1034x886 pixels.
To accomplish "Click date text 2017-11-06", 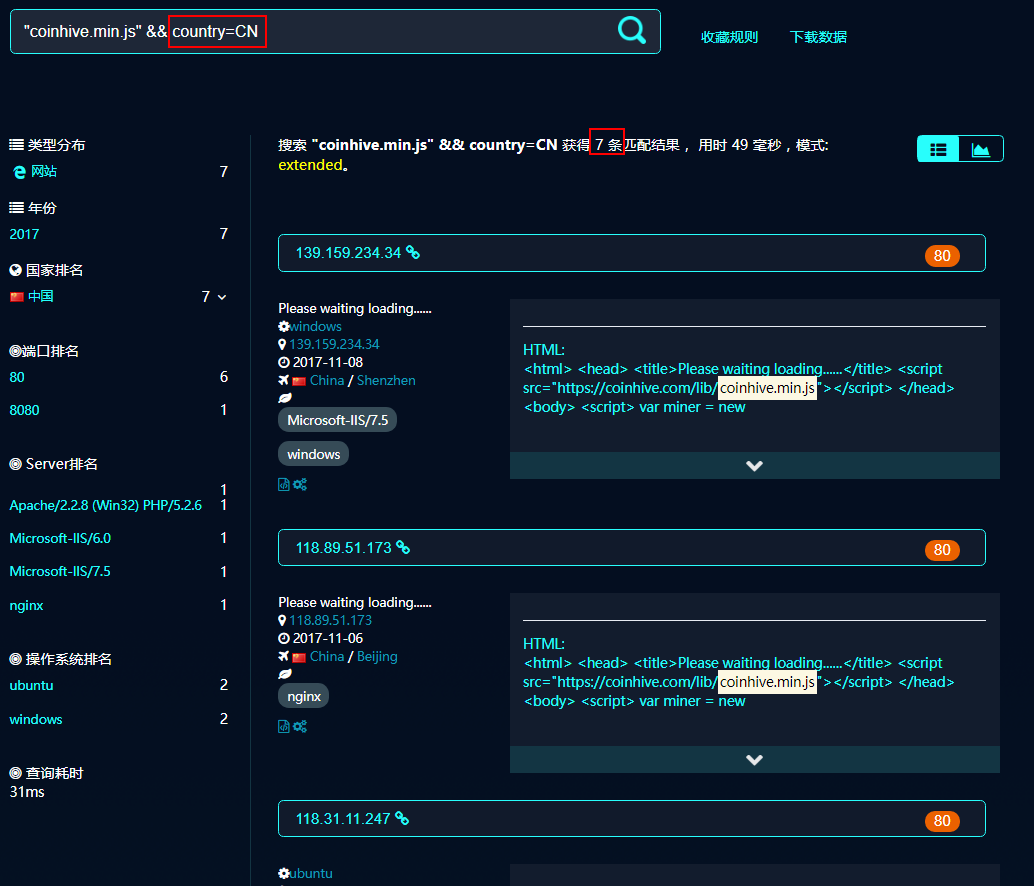I will [x=328, y=638].
